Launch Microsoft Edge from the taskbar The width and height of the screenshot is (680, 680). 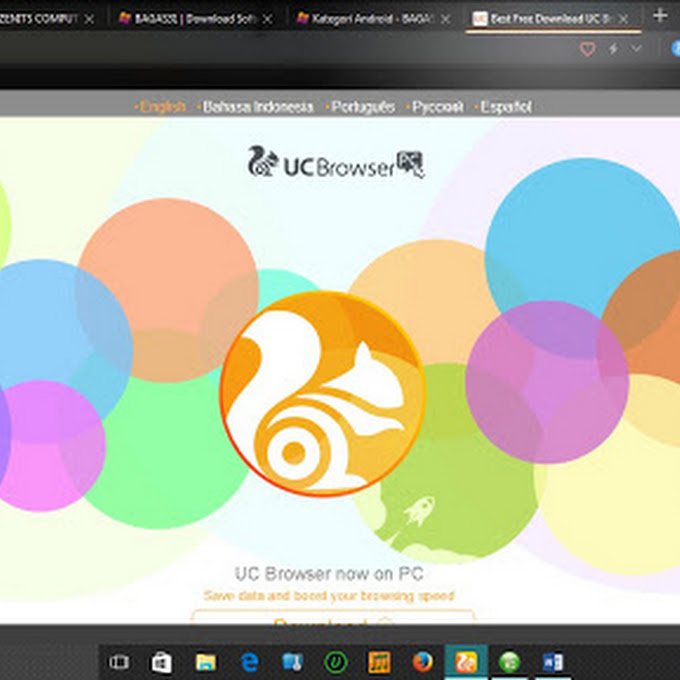point(249,663)
